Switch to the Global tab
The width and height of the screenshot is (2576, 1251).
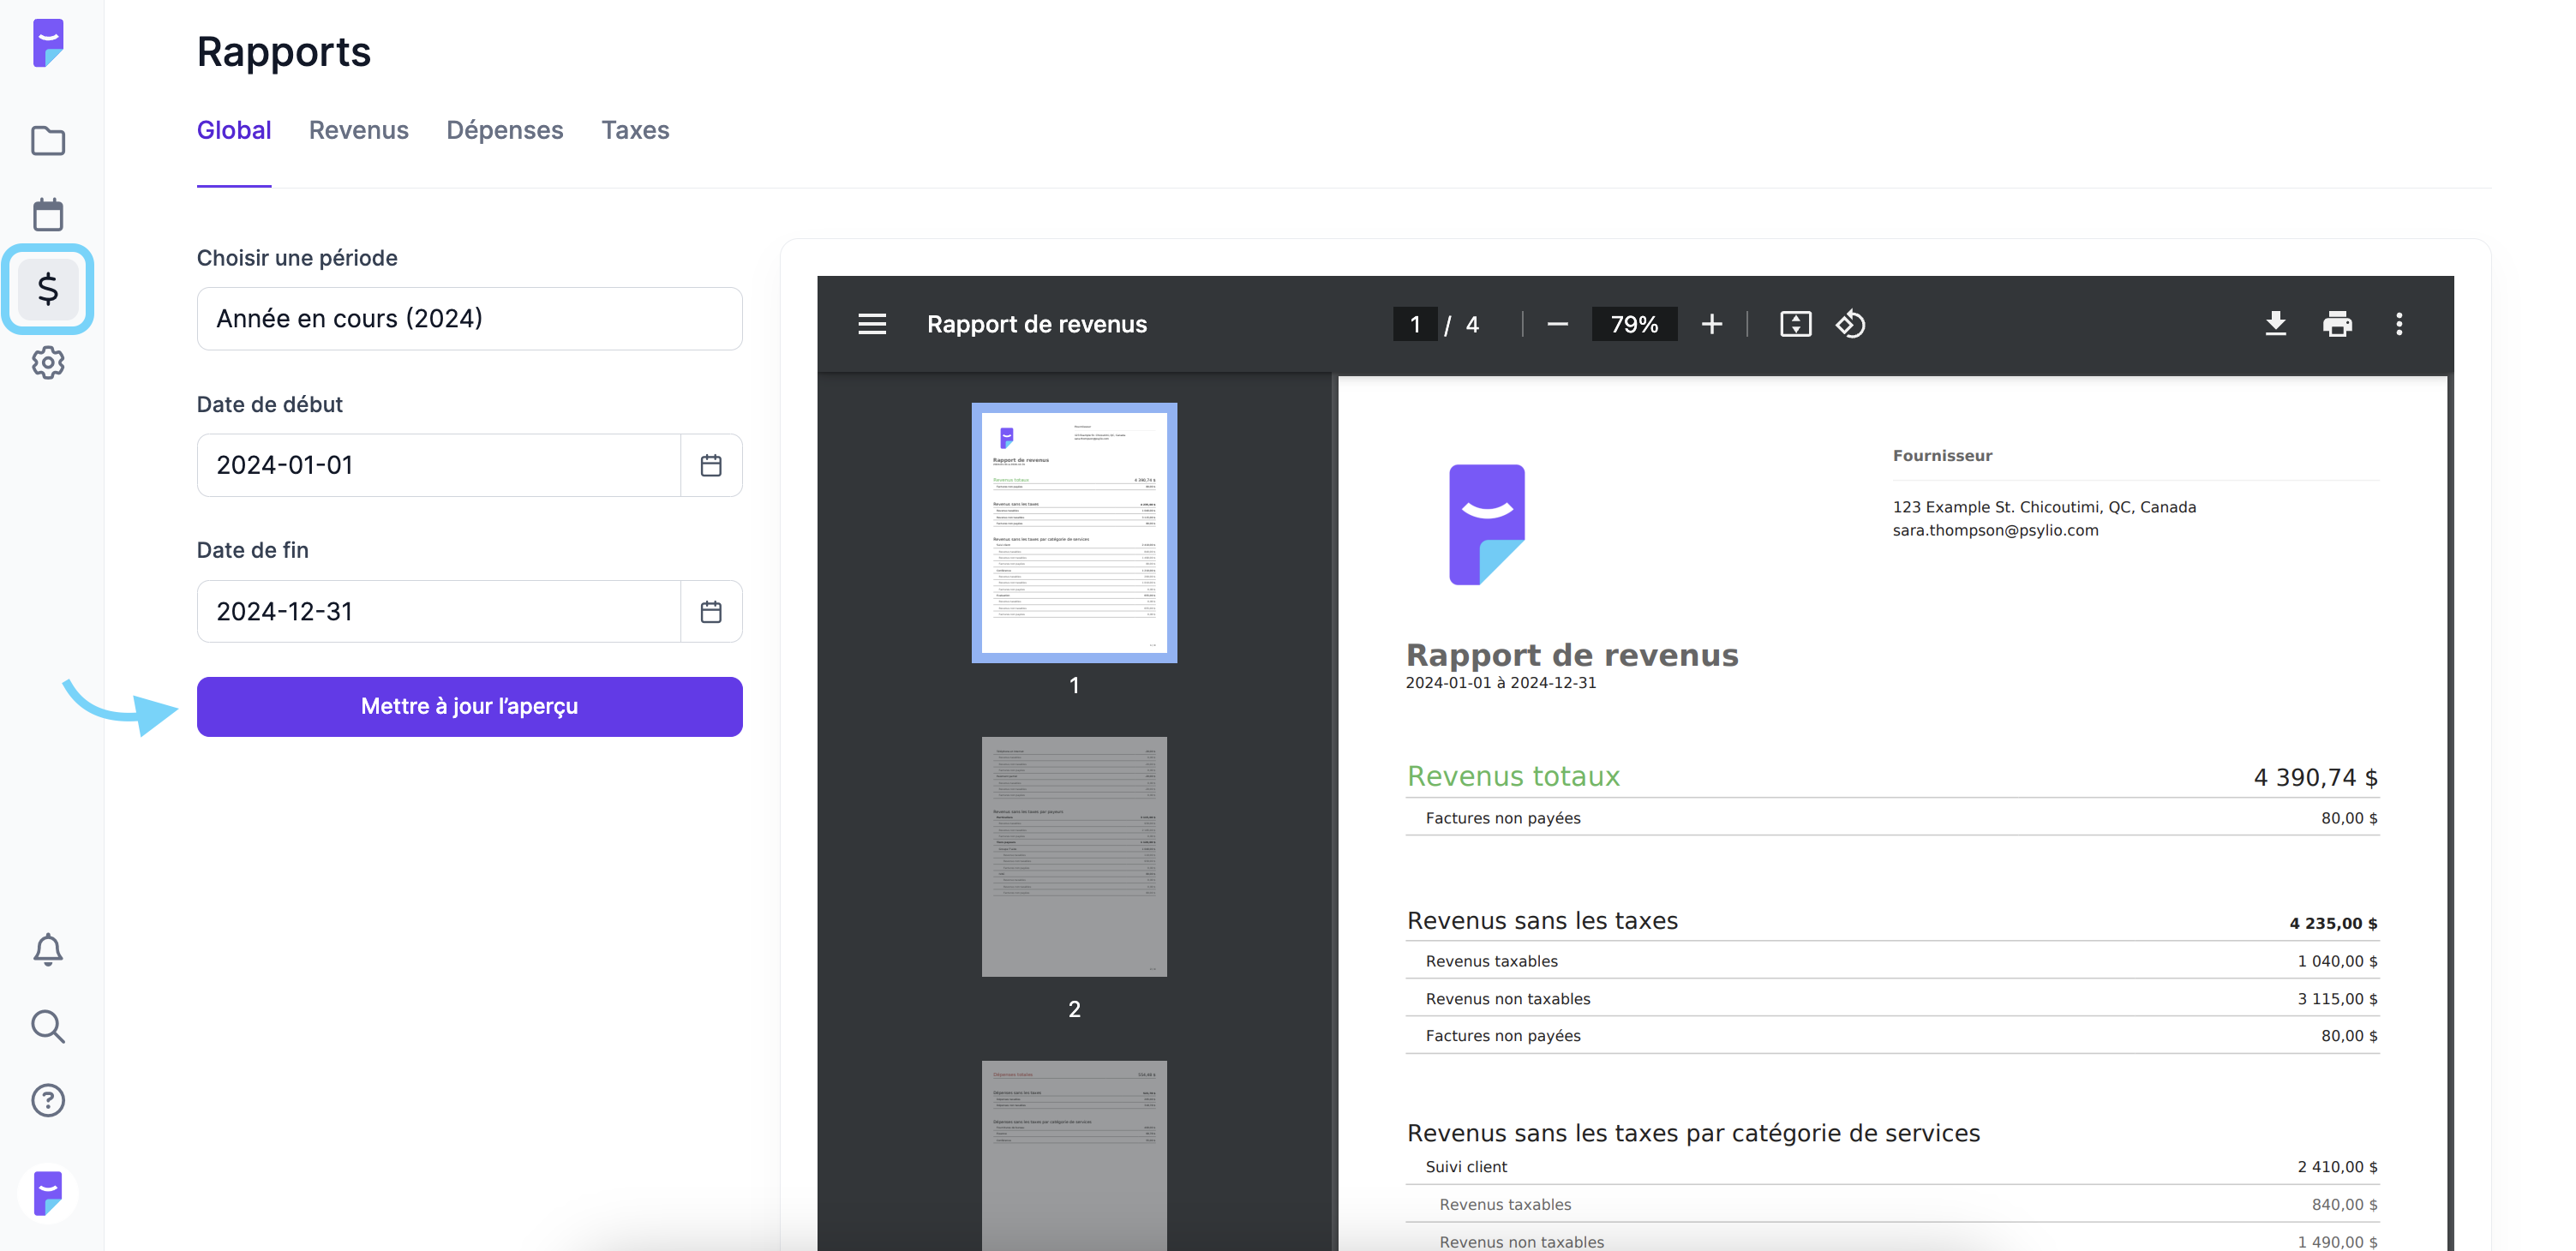click(234, 130)
